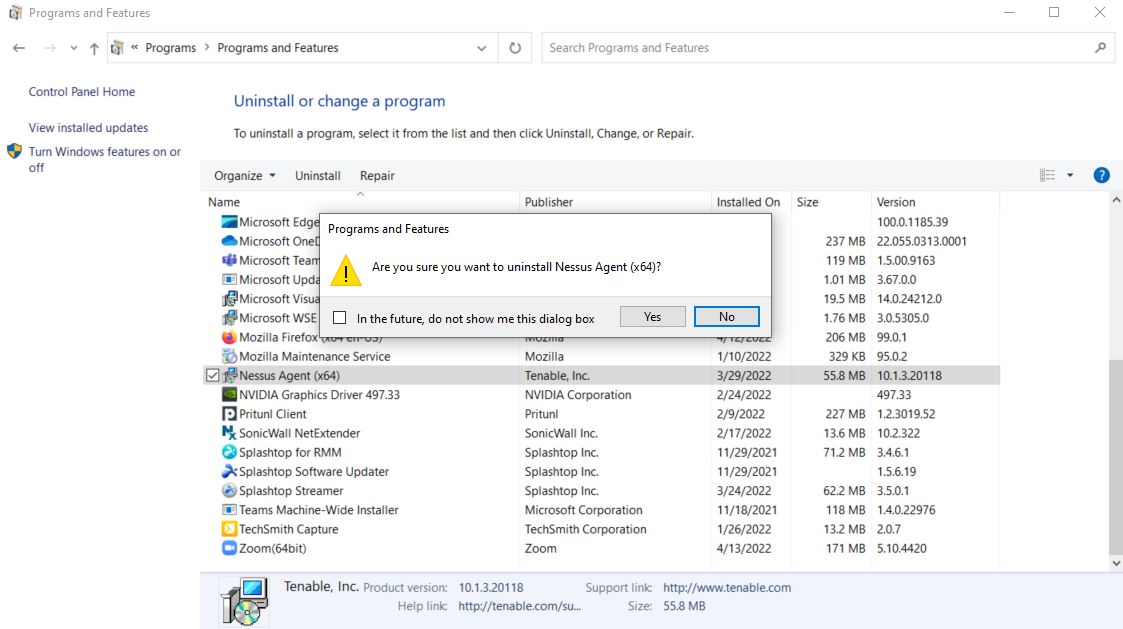
Task: Open Turn Windows features on or off
Action: [105, 160]
